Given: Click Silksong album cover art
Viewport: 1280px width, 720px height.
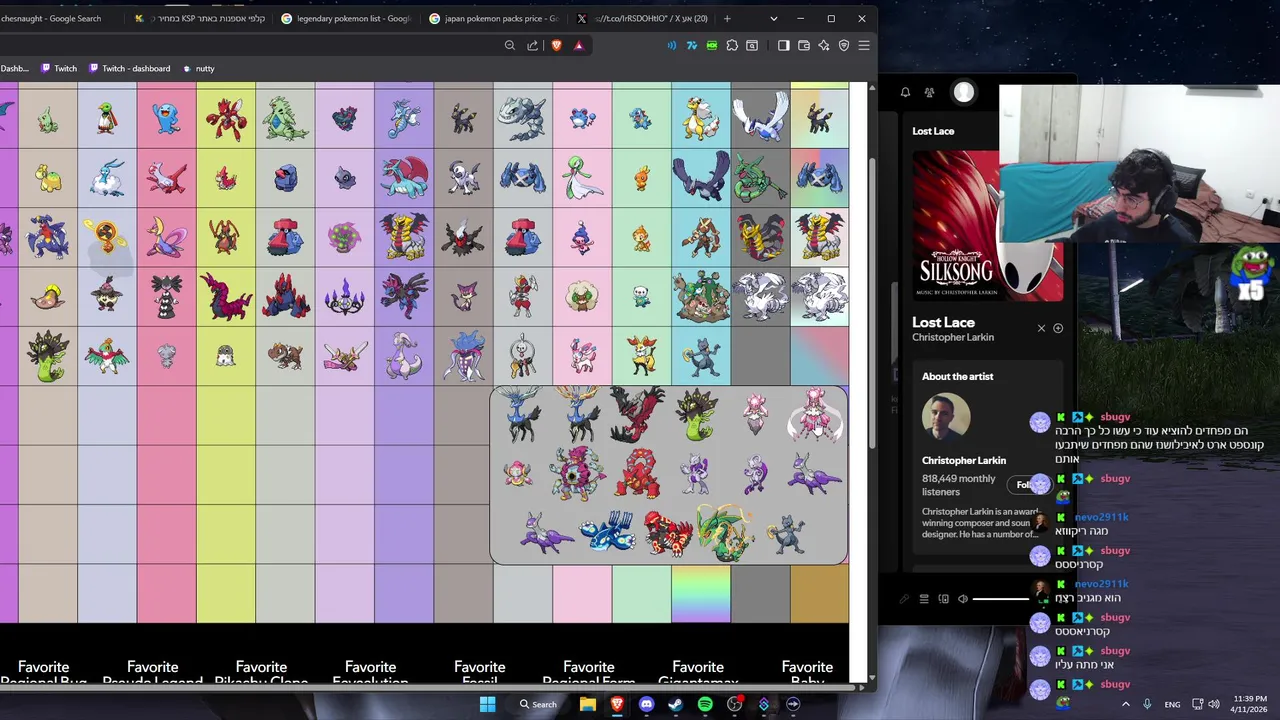Looking at the screenshot, I should coord(987,225).
